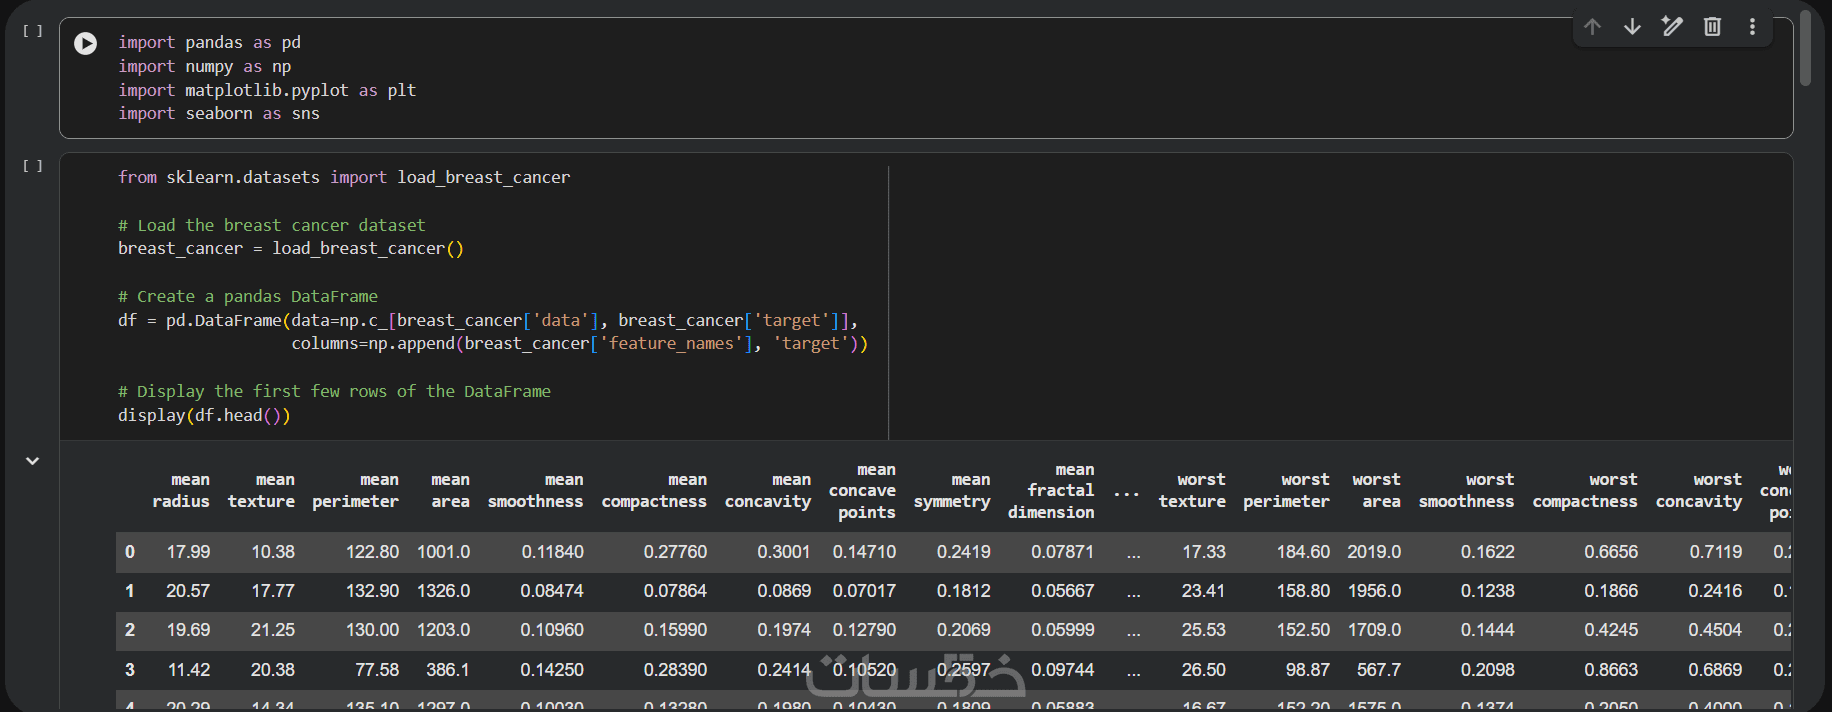Place cursor on the 'import seaborn as sns' line
Screen dimensions: 1832x712
pos(219,114)
